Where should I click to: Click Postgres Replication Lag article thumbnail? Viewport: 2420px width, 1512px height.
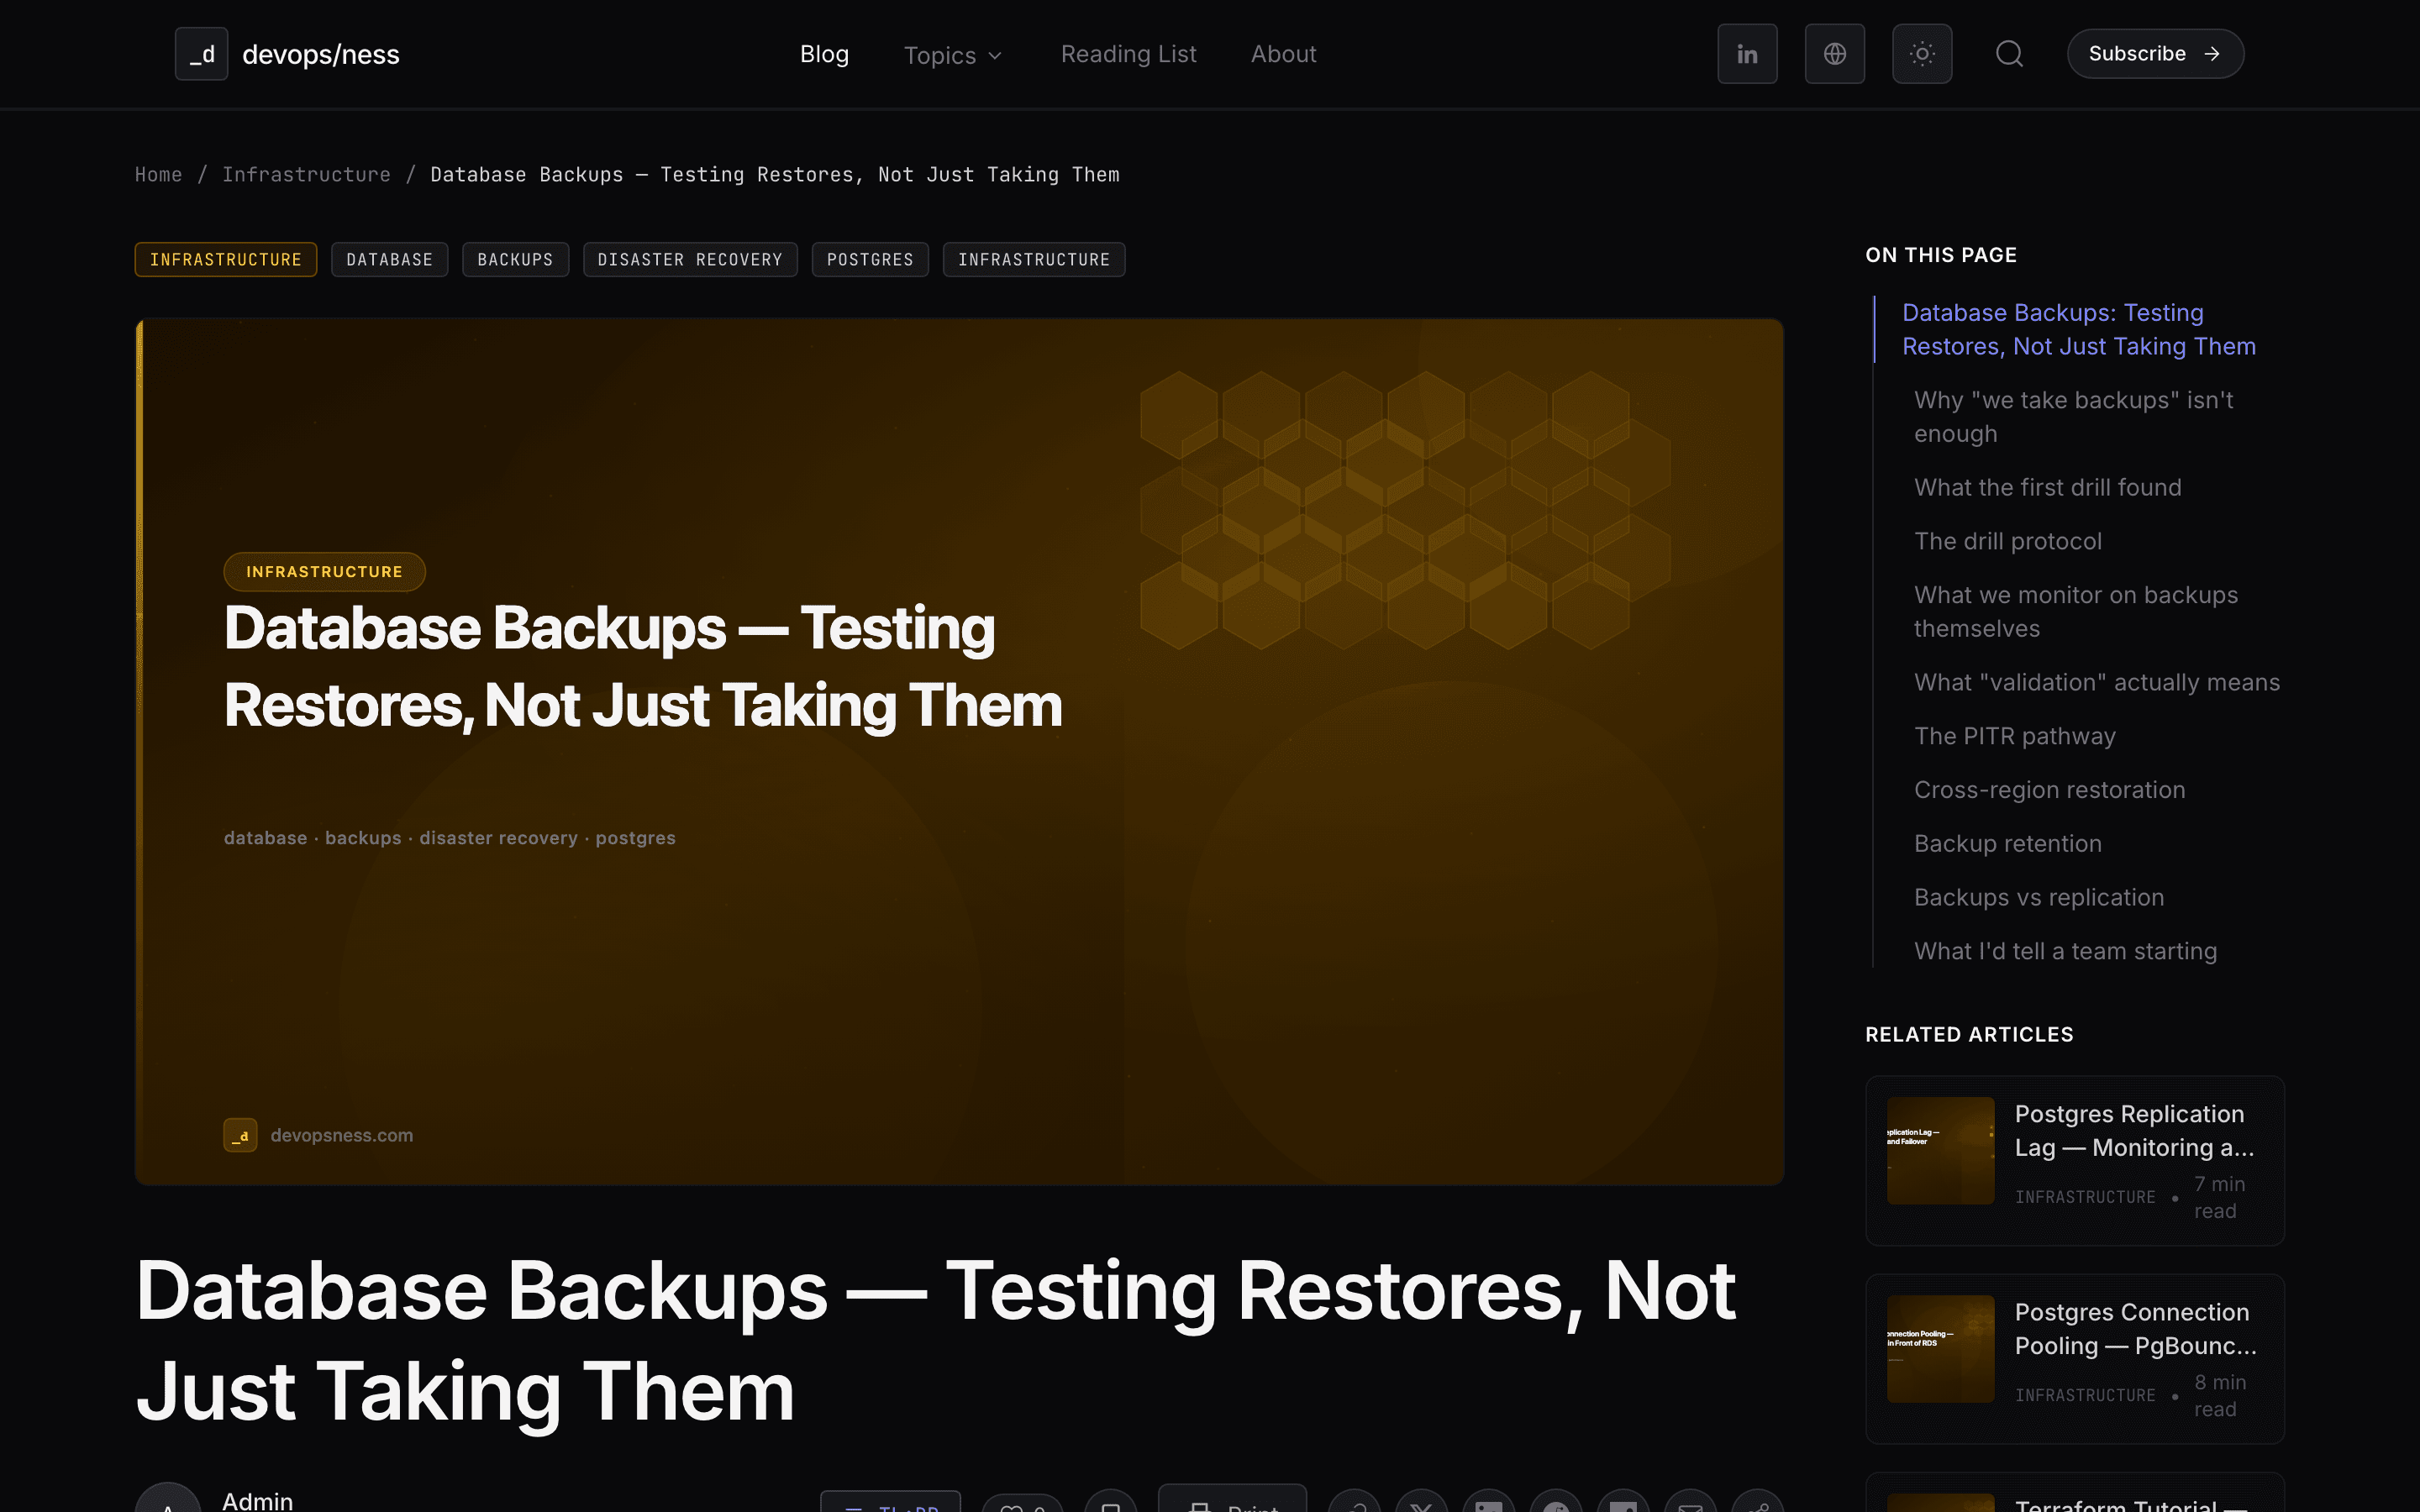(1940, 1151)
